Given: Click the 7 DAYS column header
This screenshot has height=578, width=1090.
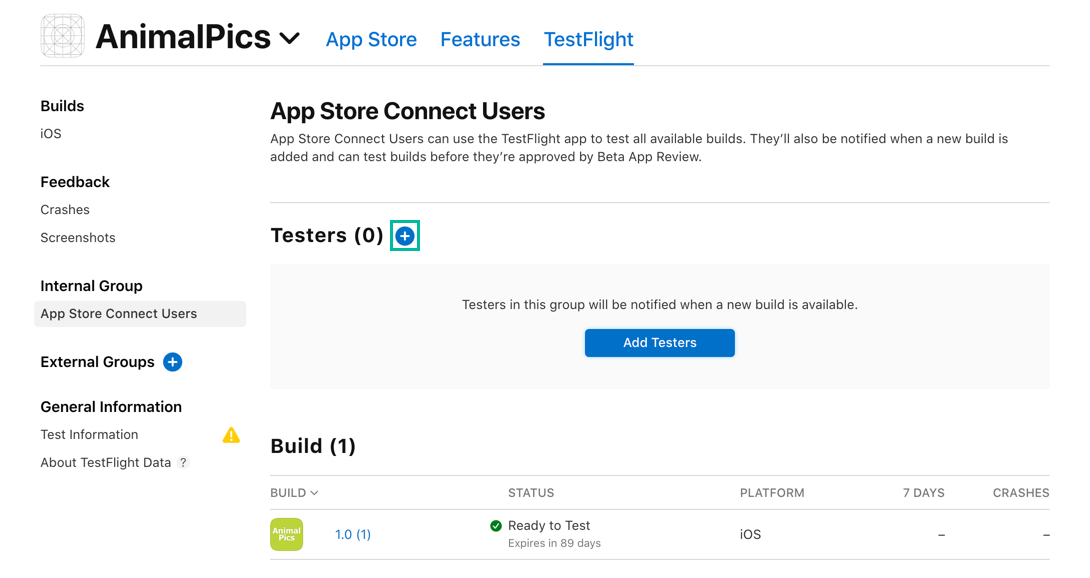Looking at the screenshot, I should coord(923,492).
